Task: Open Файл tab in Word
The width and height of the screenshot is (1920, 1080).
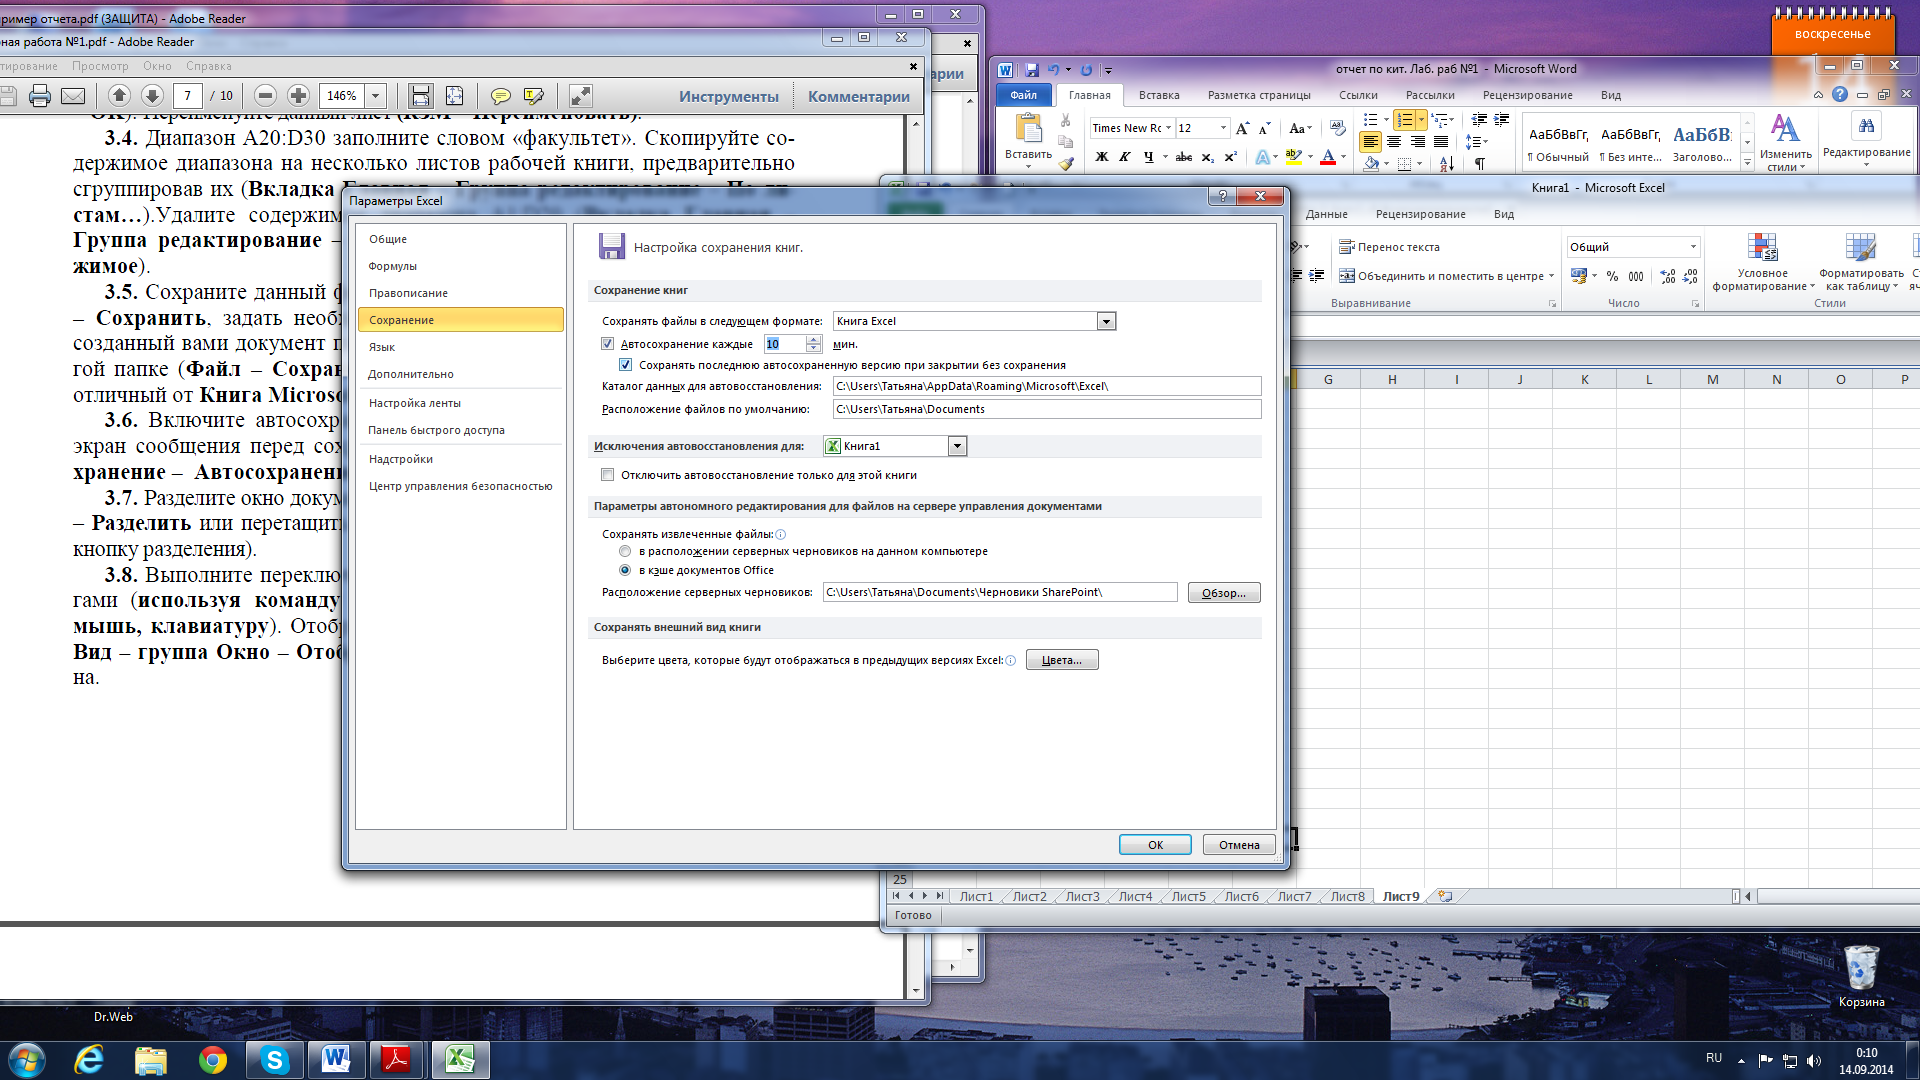Action: [x=1023, y=95]
